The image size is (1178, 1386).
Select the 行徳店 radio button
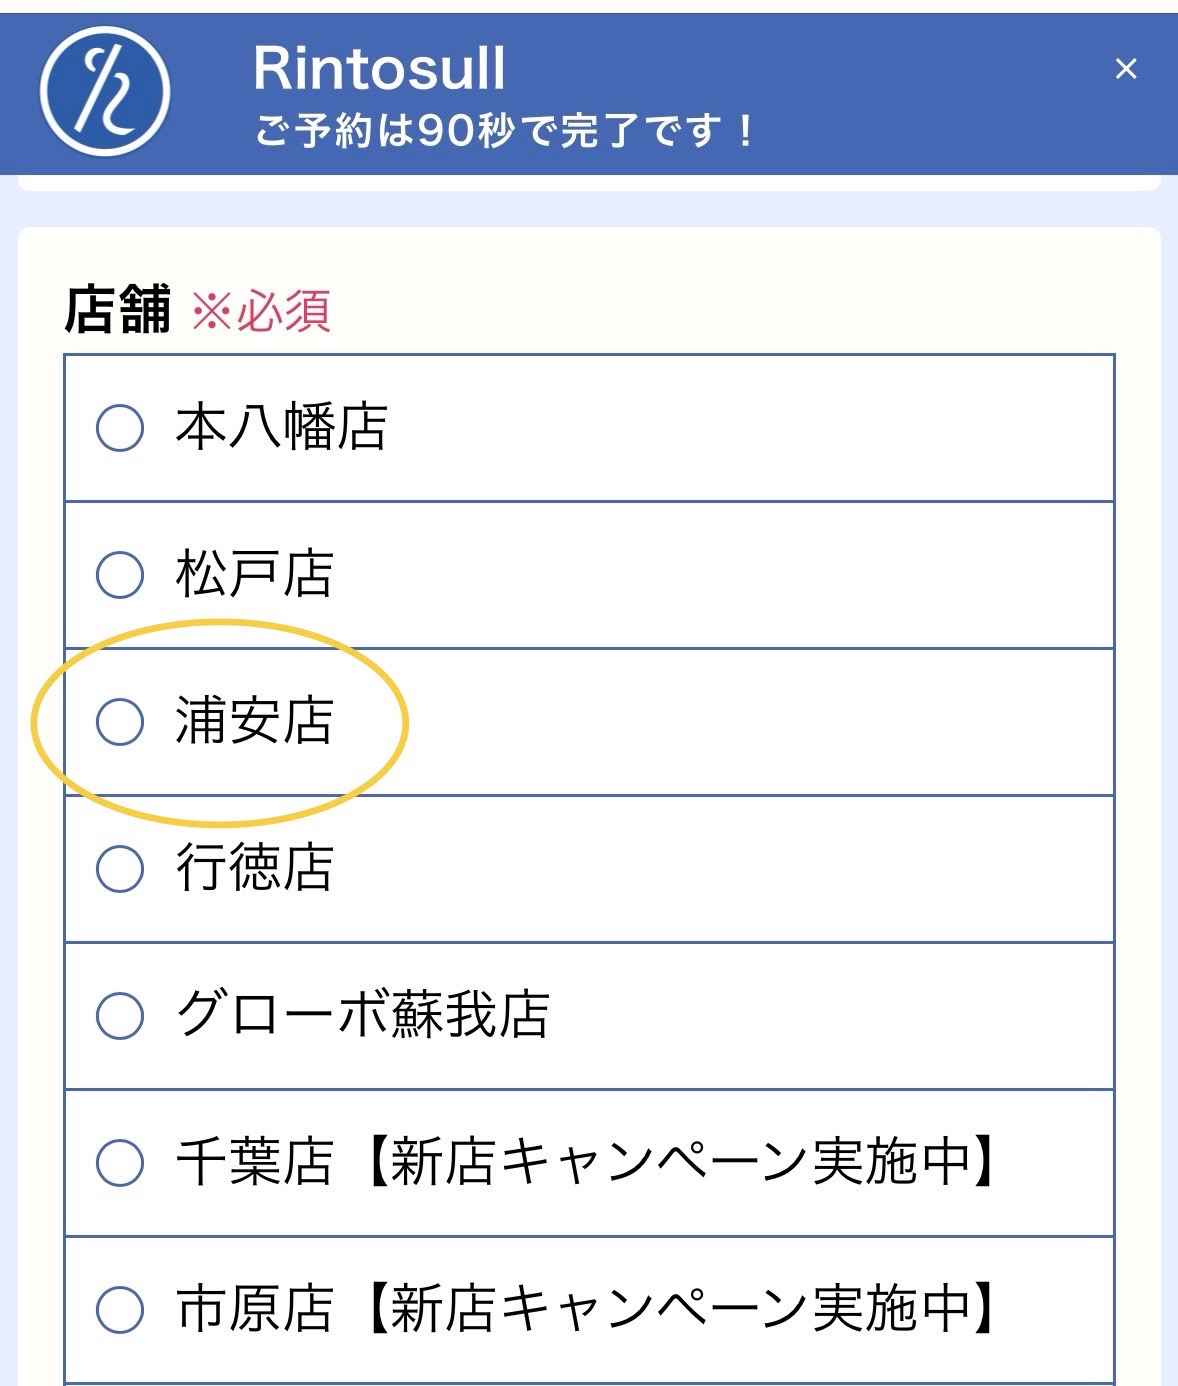120,868
